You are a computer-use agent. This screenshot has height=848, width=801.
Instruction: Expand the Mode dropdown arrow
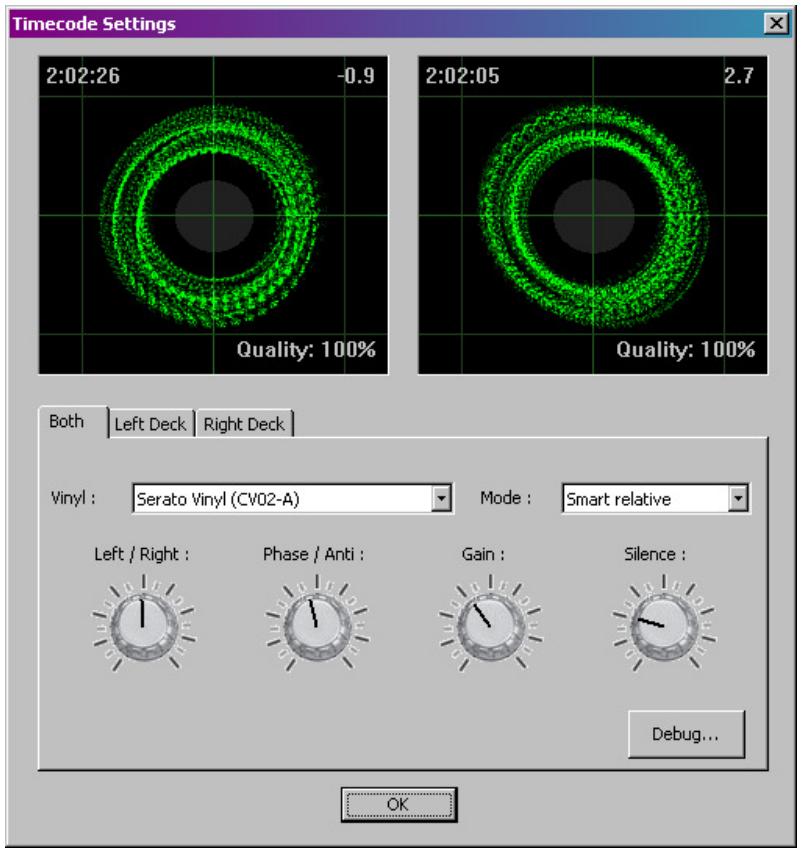point(738,498)
